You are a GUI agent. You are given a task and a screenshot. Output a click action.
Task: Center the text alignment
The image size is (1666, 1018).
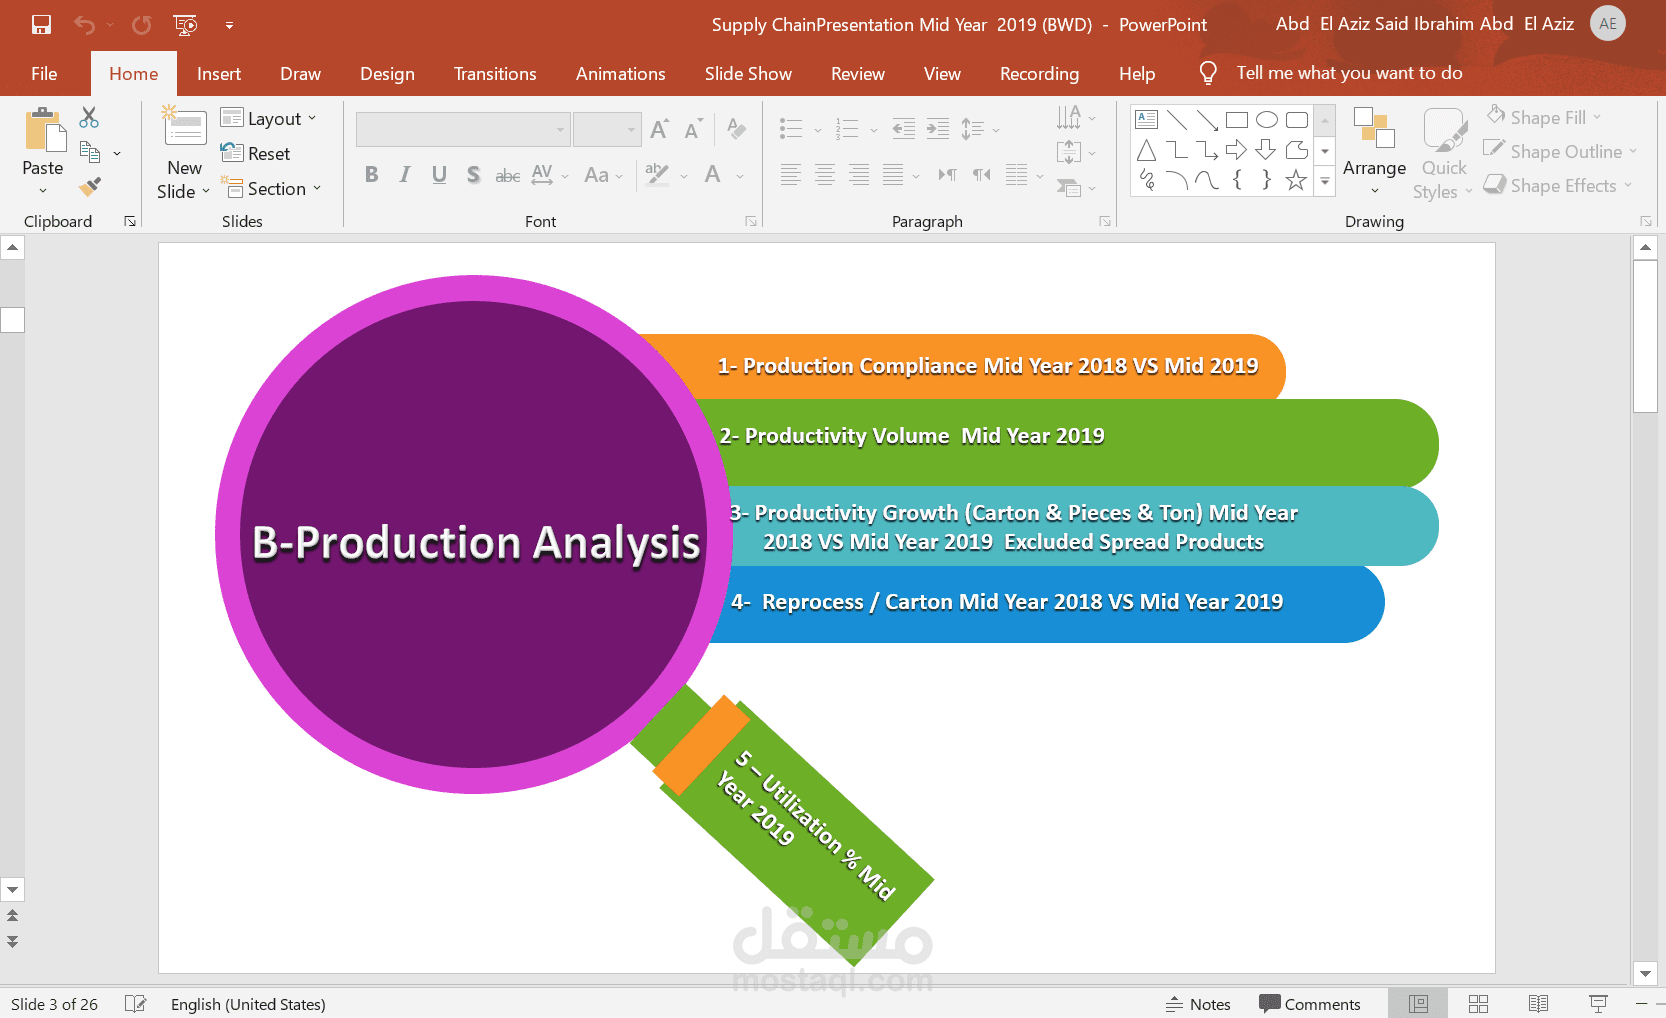point(824,175)
